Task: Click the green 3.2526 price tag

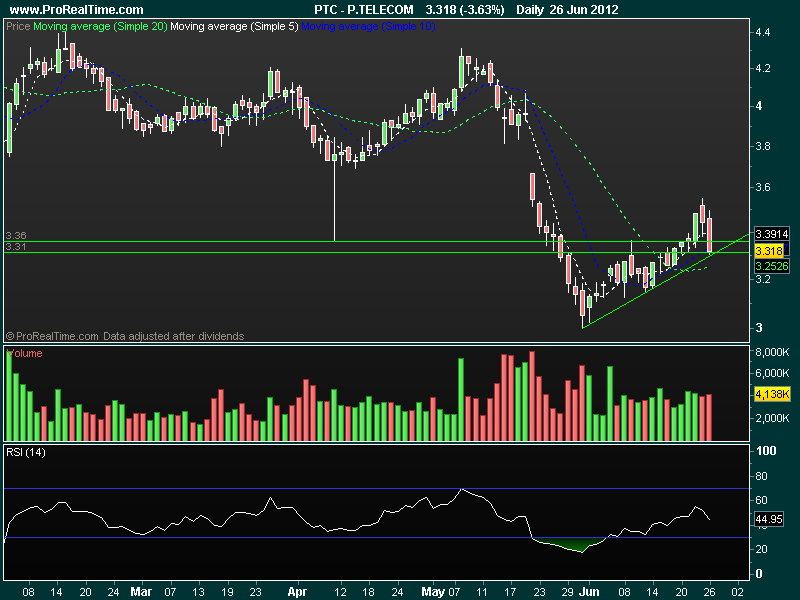Action: point(771,266)
